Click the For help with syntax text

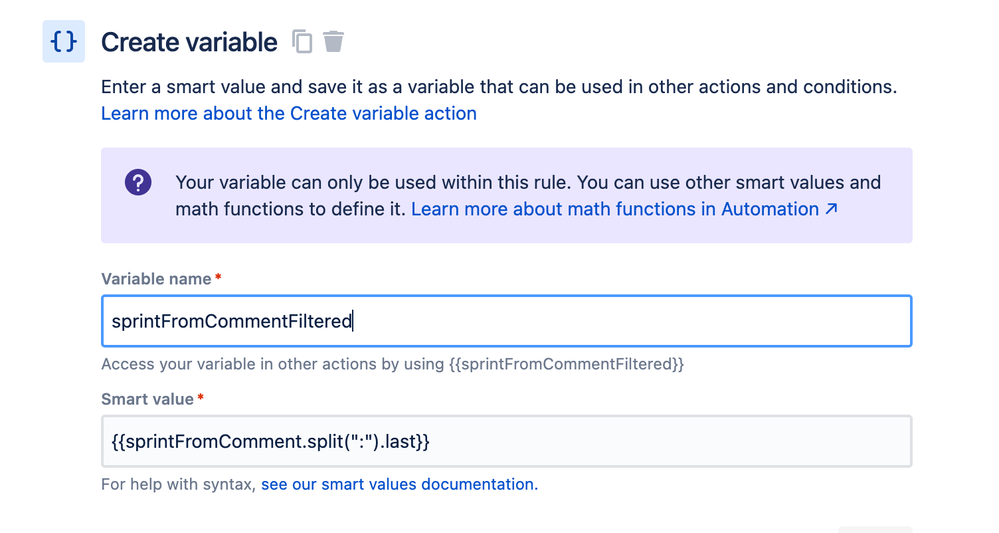click(178, 484)
